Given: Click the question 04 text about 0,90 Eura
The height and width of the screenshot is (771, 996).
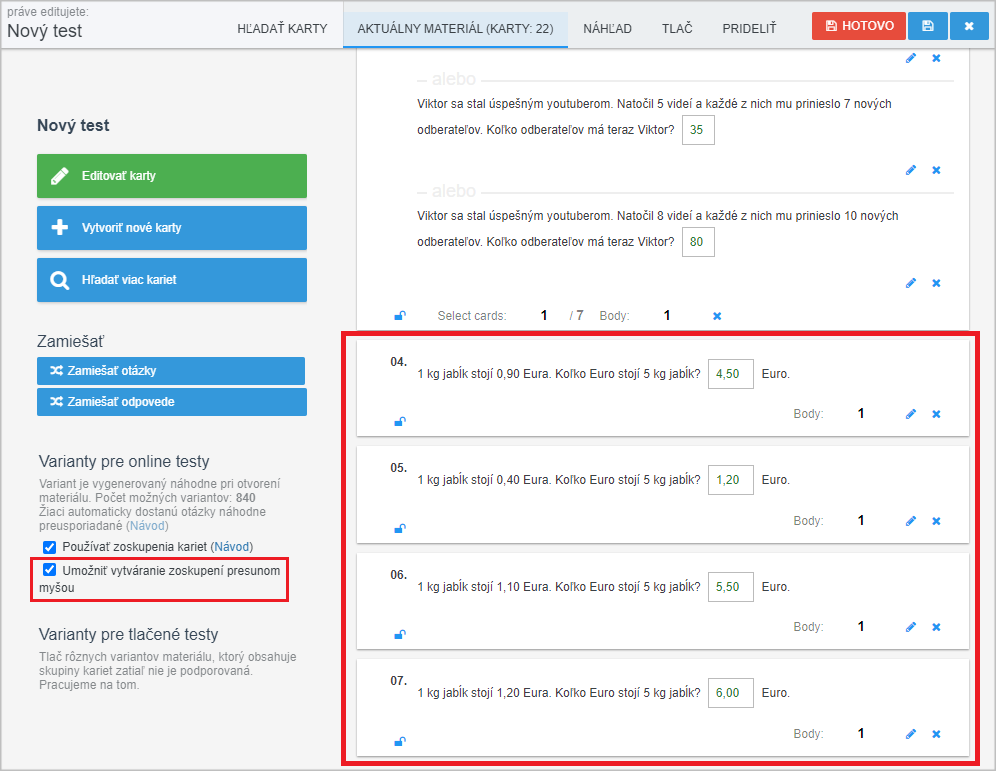Looking at the screenshot, I should click(559, 374).
